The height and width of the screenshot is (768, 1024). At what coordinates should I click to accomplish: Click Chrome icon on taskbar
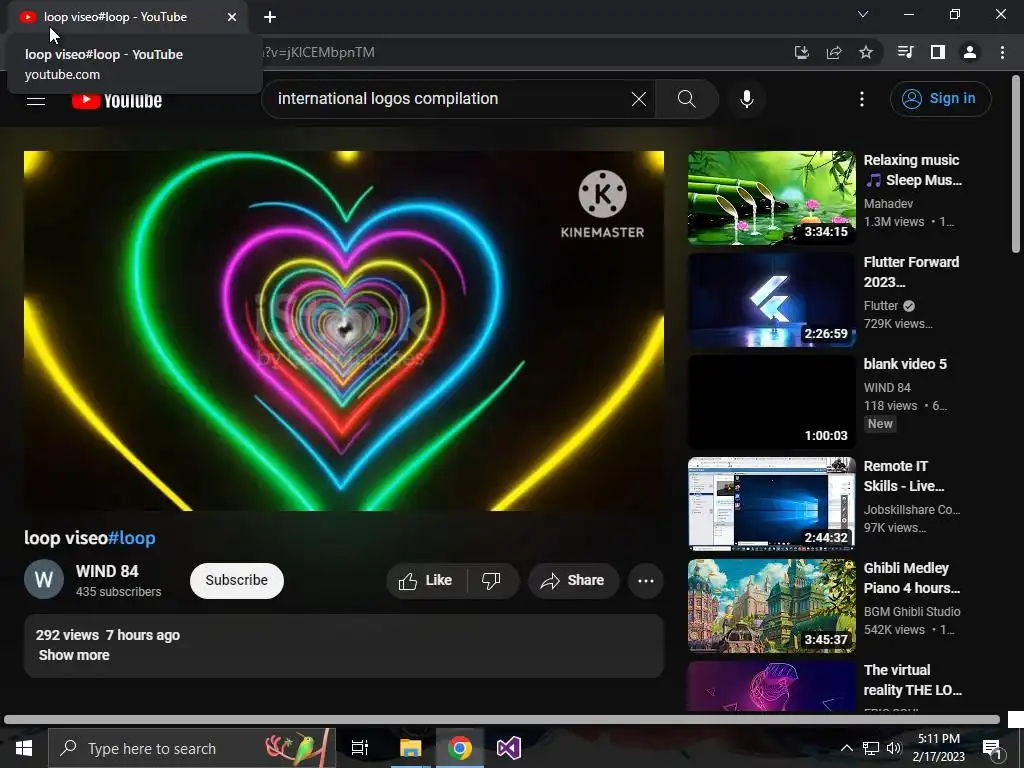460,748
